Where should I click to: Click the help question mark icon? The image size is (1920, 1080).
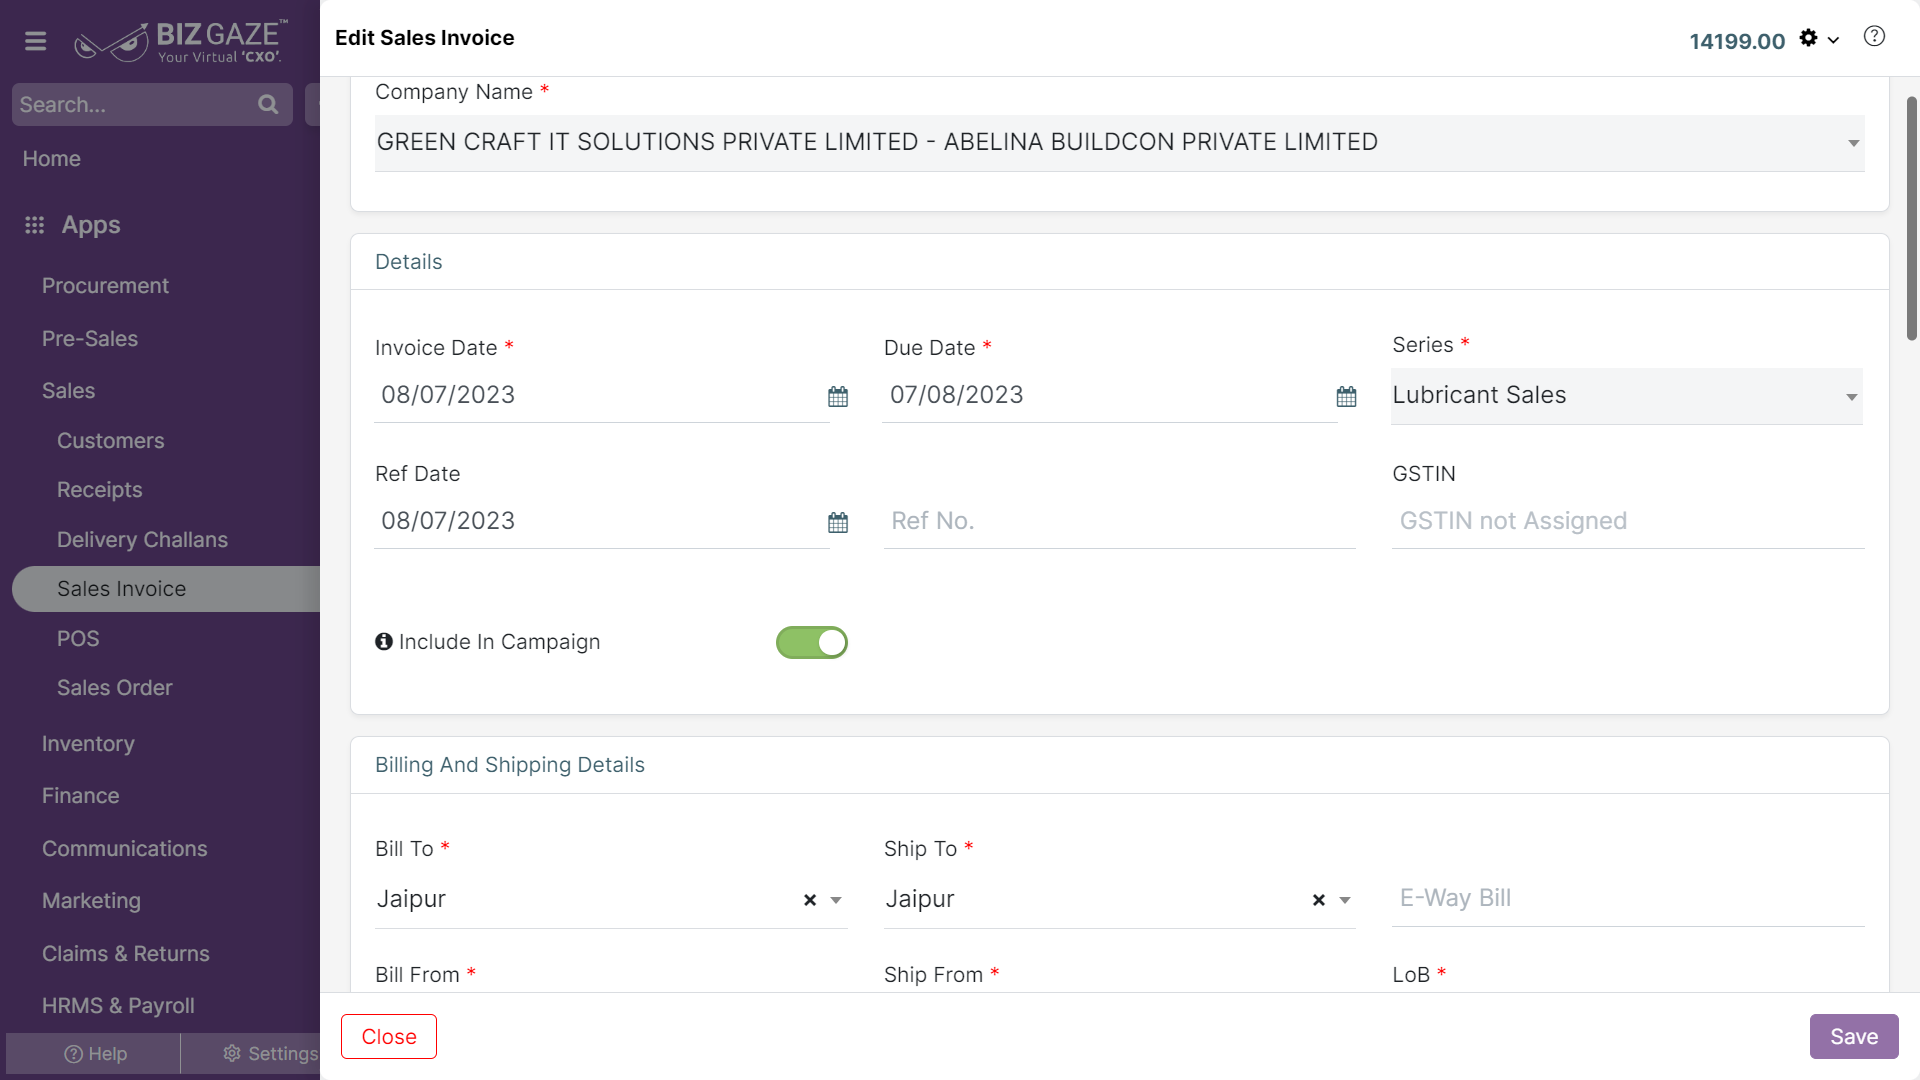[1874, 37]
